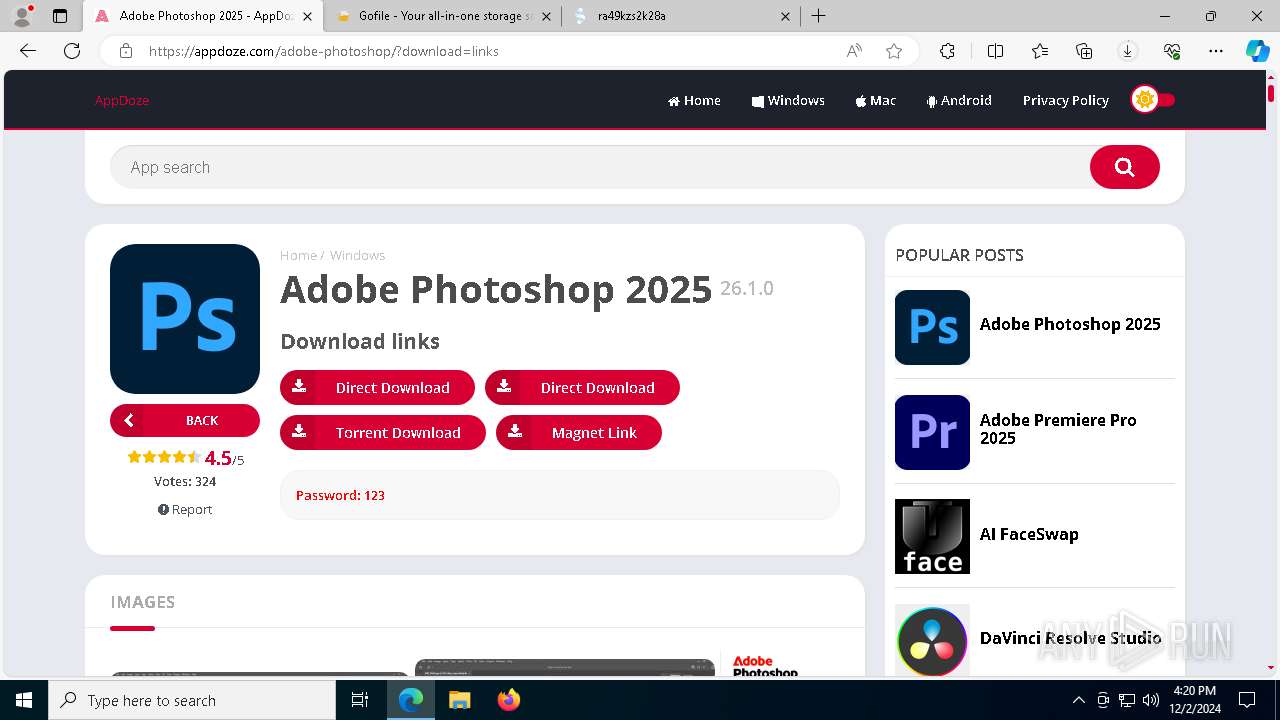The image size is (1280, 720).
Task: Open Collections icon
Action: [1084, 51]
